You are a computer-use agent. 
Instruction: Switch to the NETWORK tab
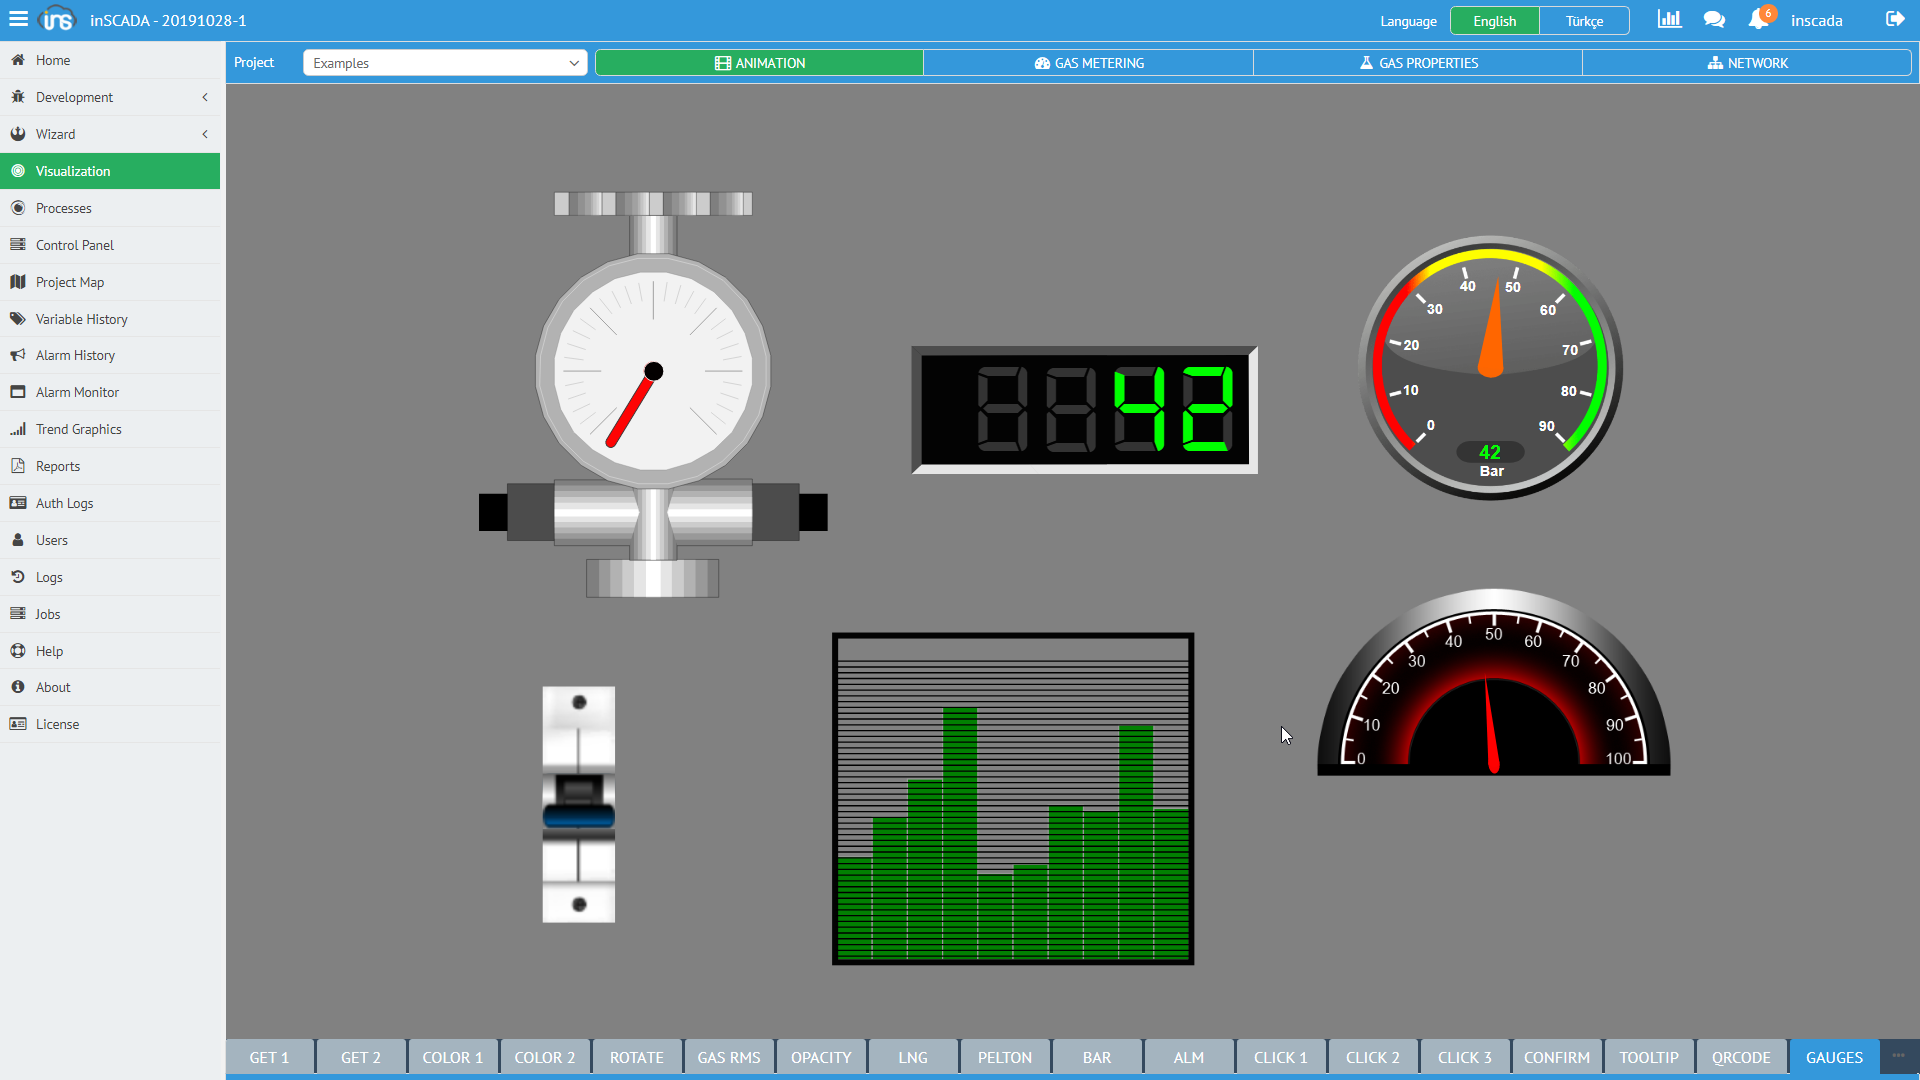pyautogui.click(x=1747, y=63)
